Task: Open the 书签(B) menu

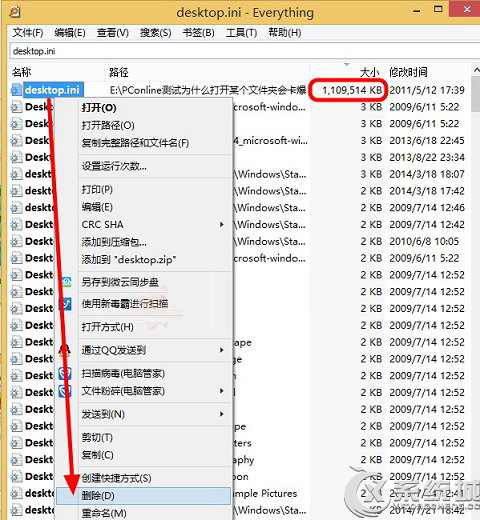Action: tap(198, 33)
